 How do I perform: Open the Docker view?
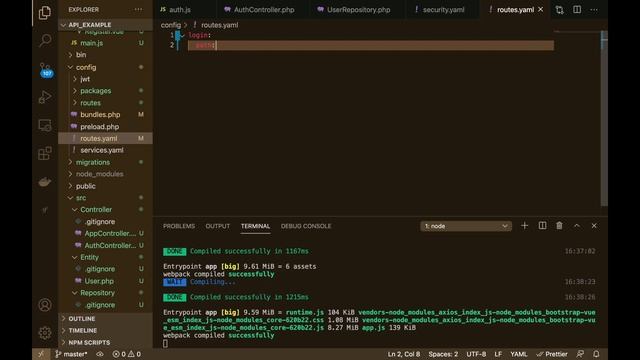point(44,182)
